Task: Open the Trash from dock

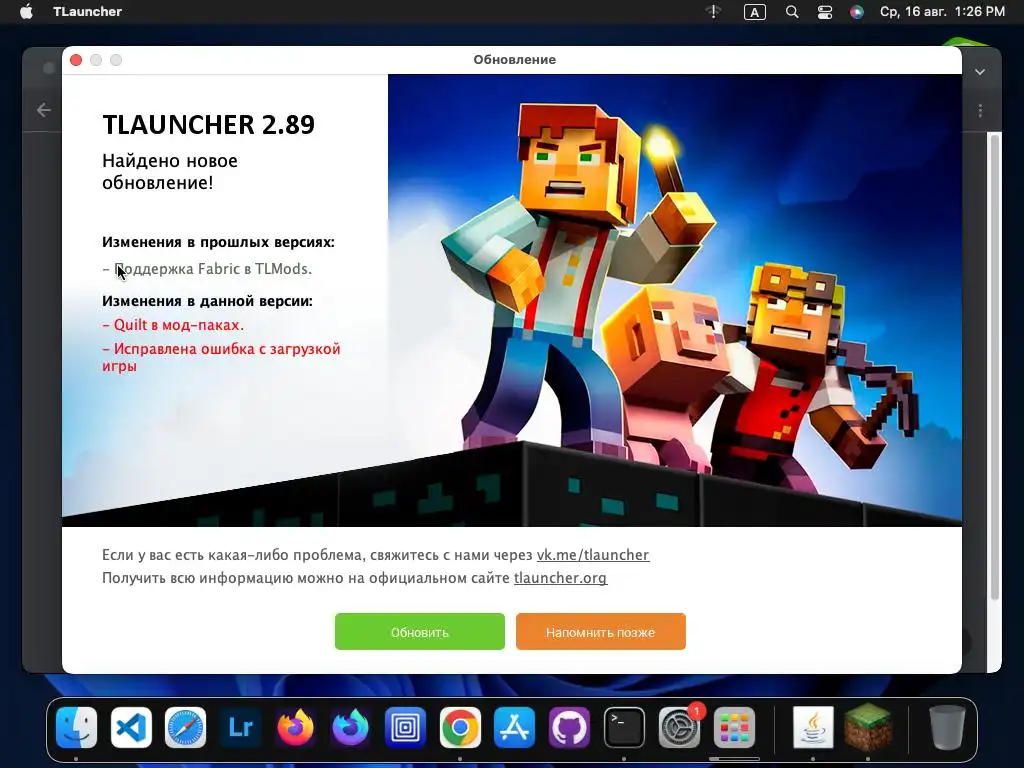Action: point(947,727)
